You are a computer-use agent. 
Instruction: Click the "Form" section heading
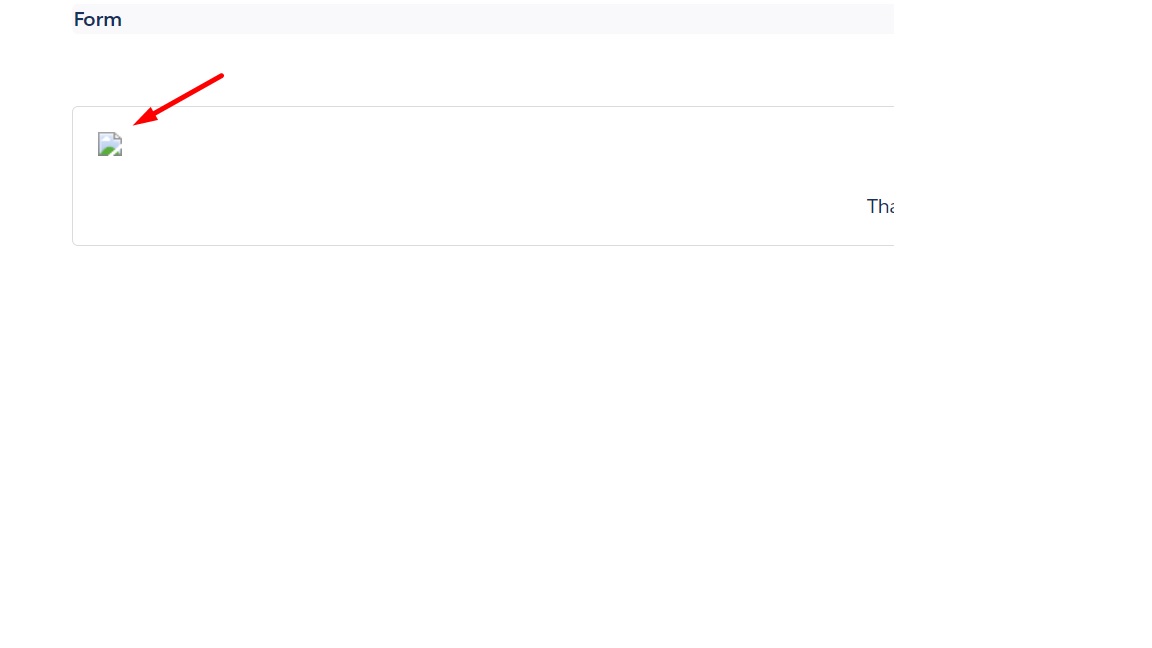(x=98, y=20)
